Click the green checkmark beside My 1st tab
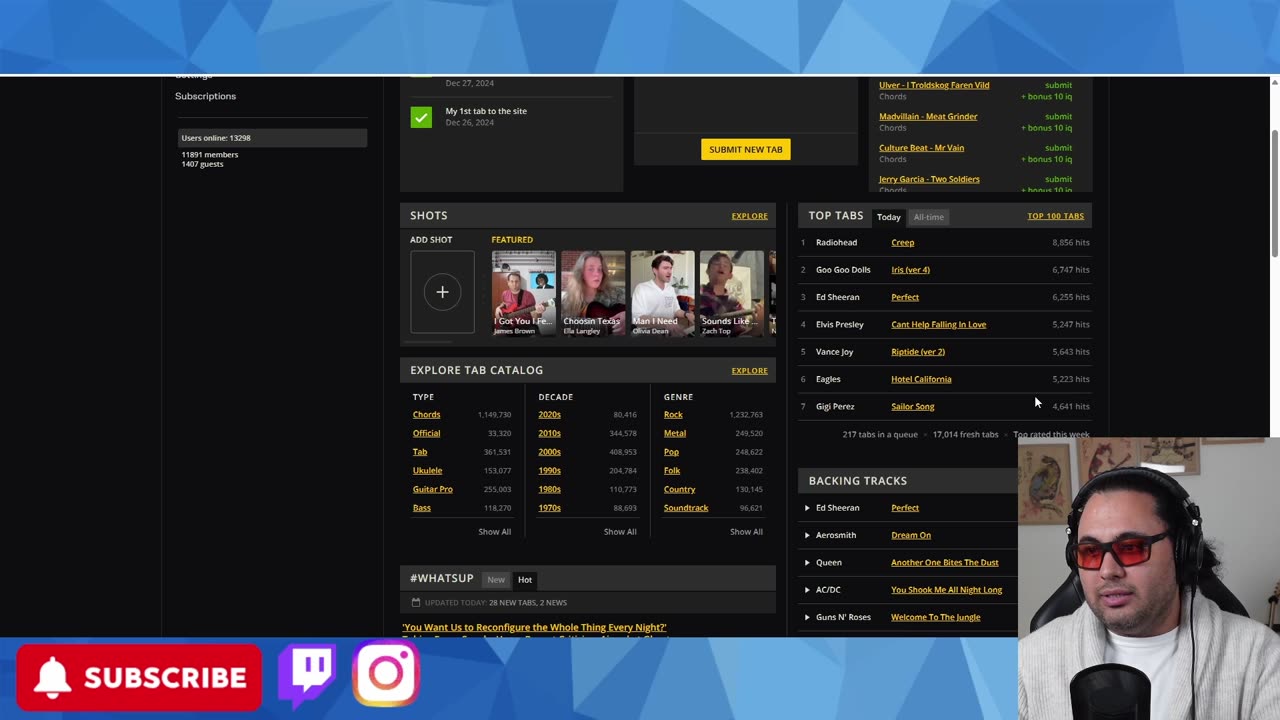The image size is (1280, 720). coord(421,117)
